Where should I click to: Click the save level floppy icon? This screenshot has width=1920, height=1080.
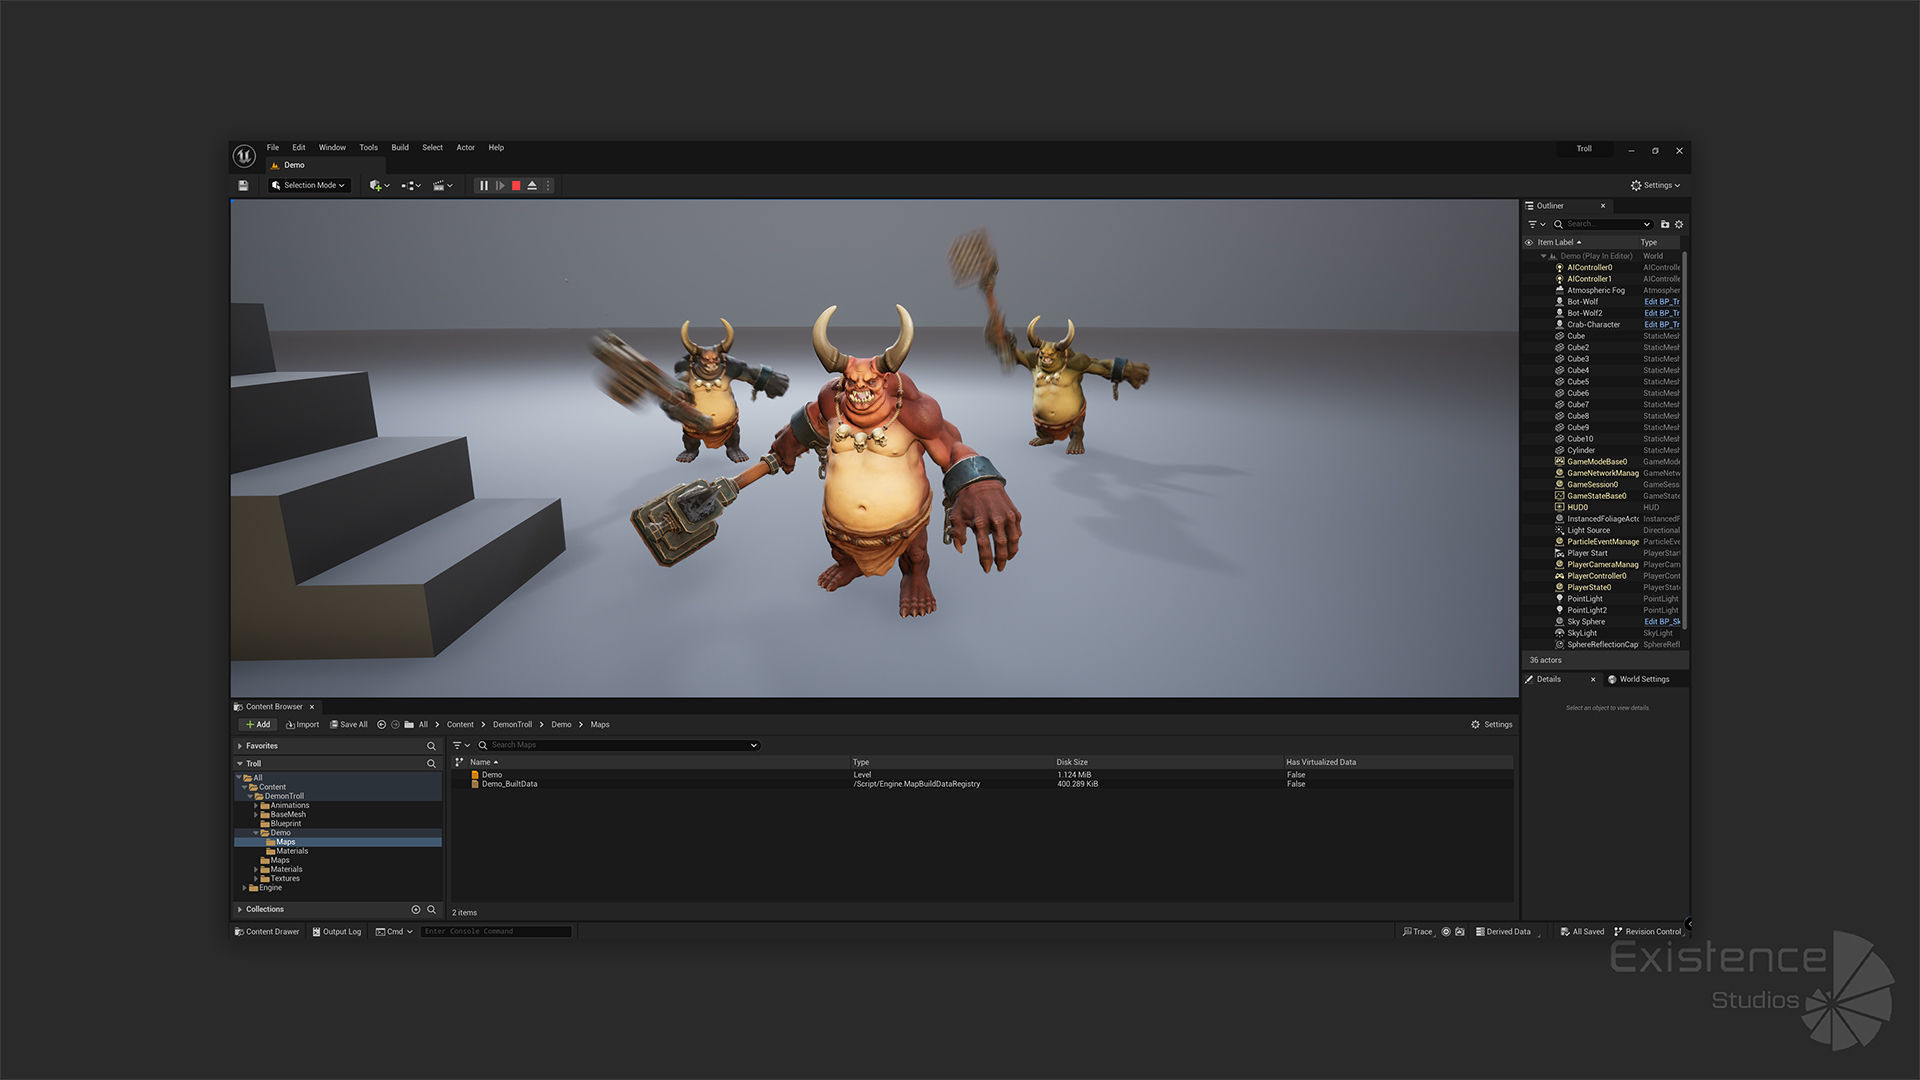coord(243,186)
